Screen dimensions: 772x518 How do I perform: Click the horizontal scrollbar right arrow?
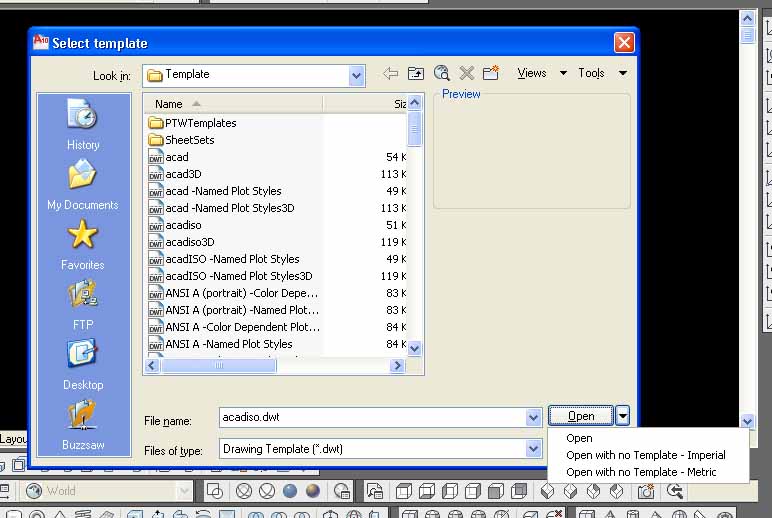(x=397, y=365)
